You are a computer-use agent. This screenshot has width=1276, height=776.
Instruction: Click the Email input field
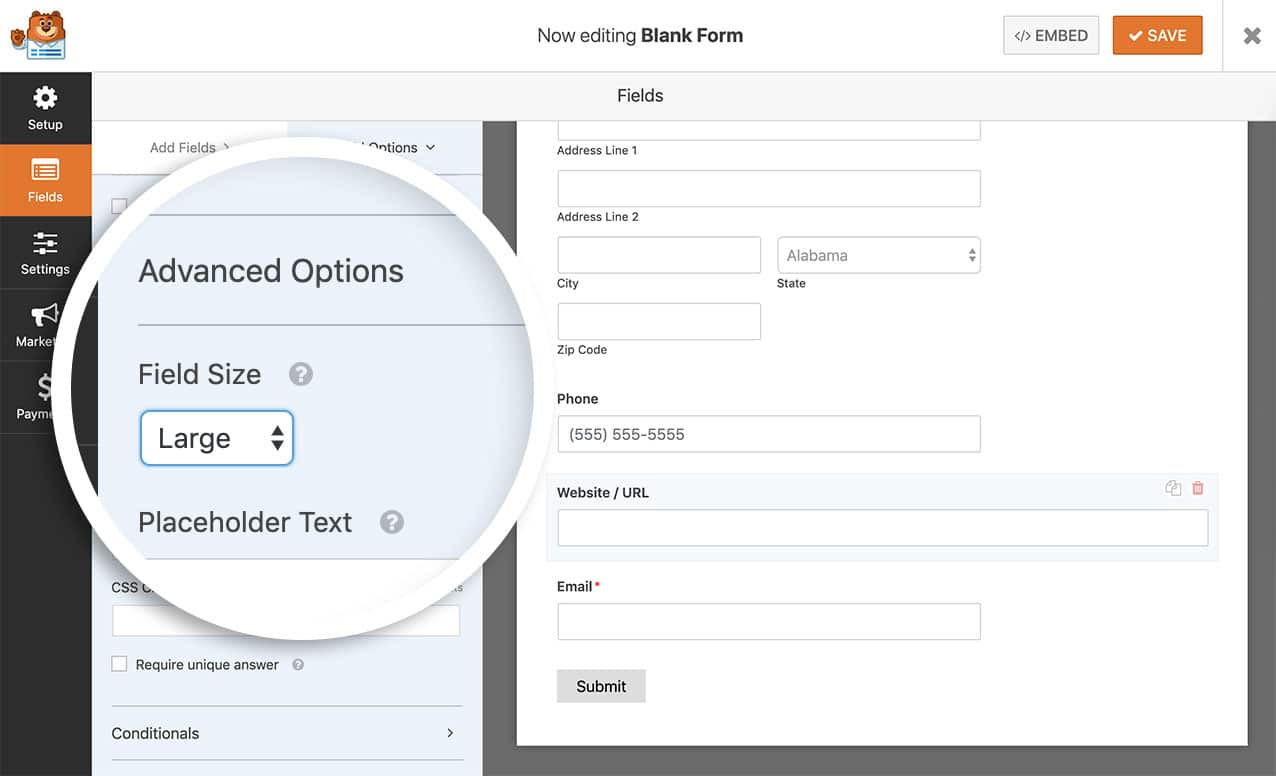pyautogui.click(x=768, y=621)
